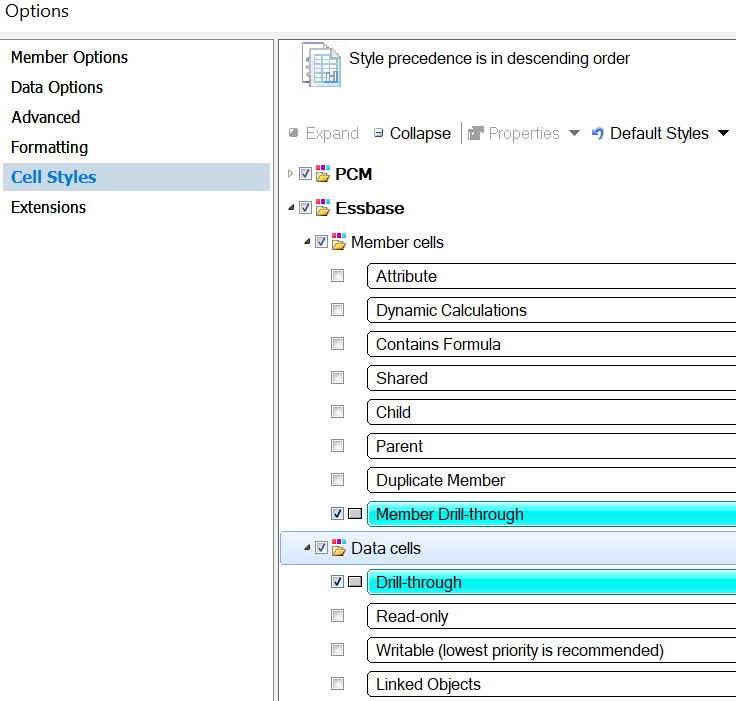
Task: Click the Member cells folder icon
Action: click(x=338, y=242)
